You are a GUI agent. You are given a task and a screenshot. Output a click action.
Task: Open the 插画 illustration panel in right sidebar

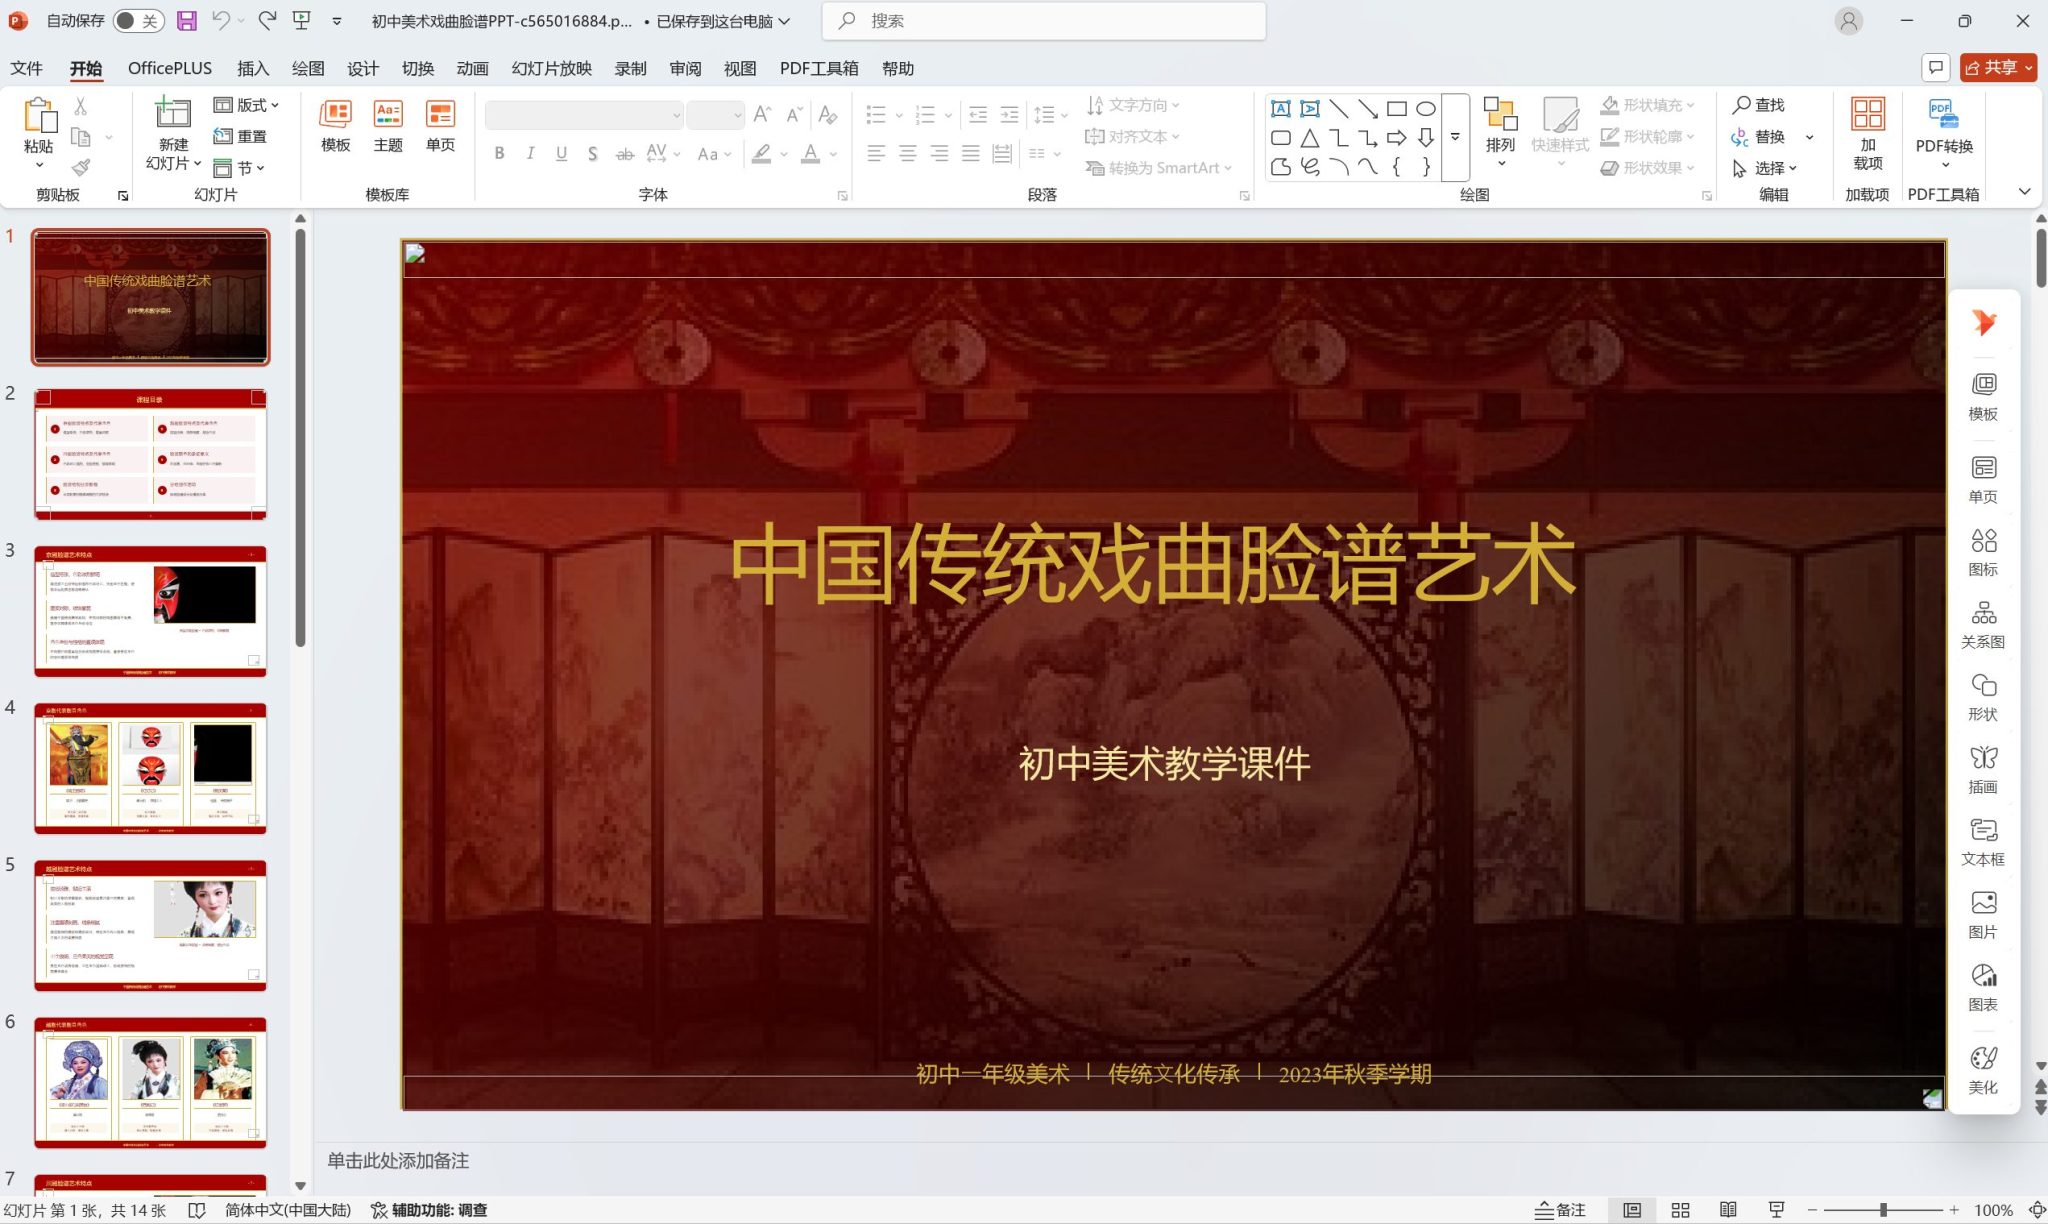tap(1983, 770)
